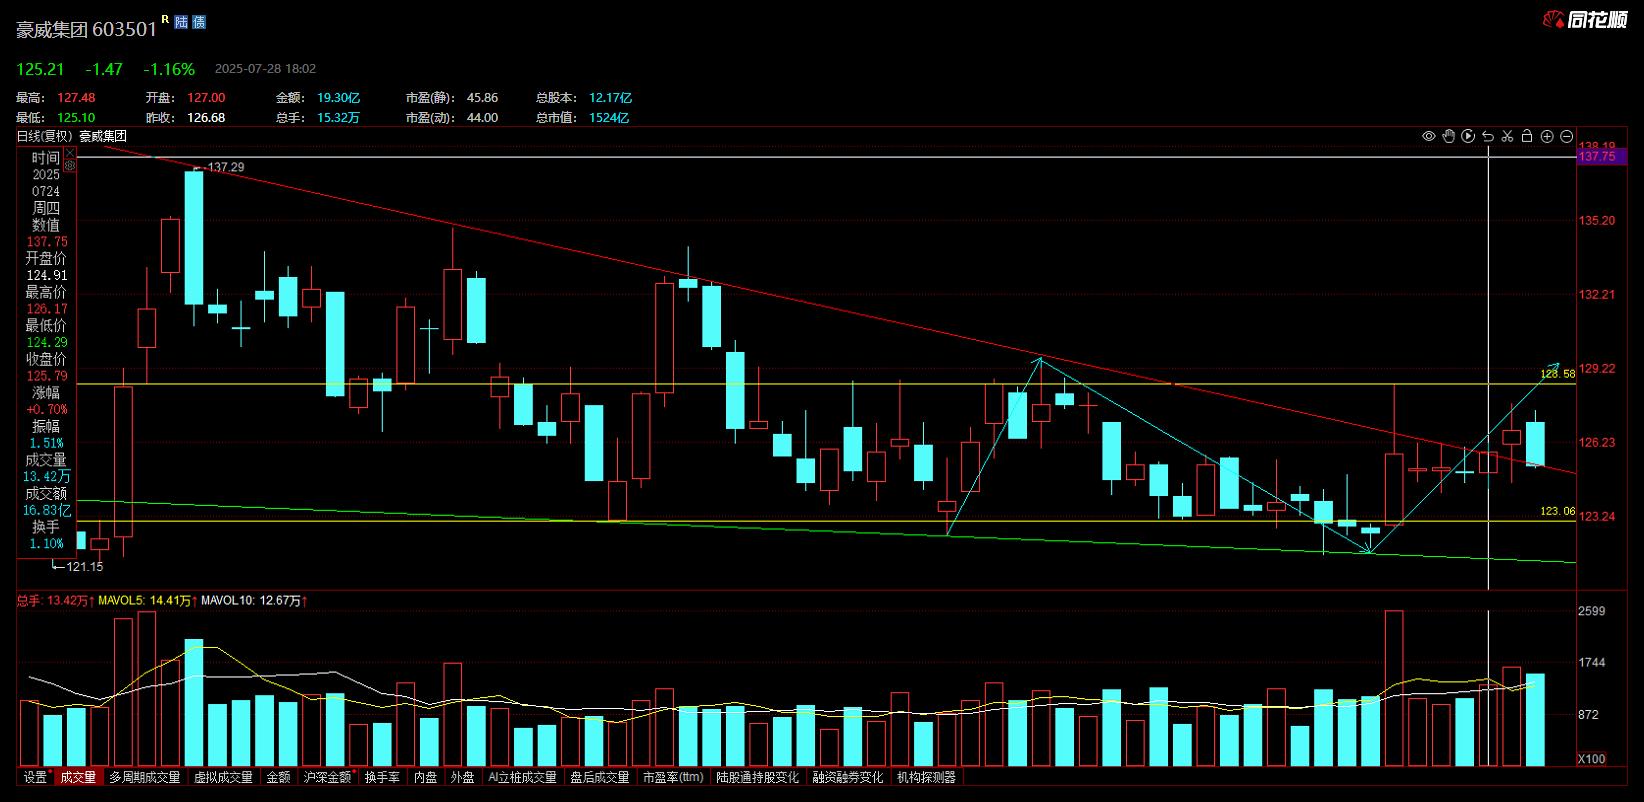Click the 最高 value 127.48
Viewport: 1644px width, 802px height.
[x=76, y=98]
